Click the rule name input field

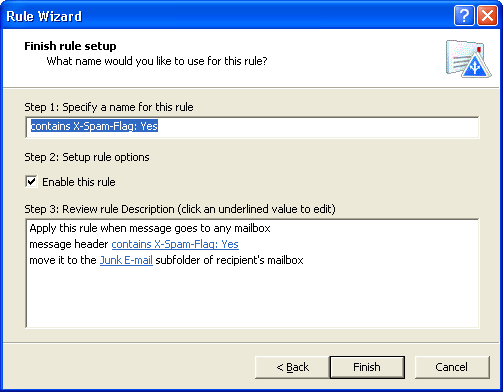tap(252, 127)
